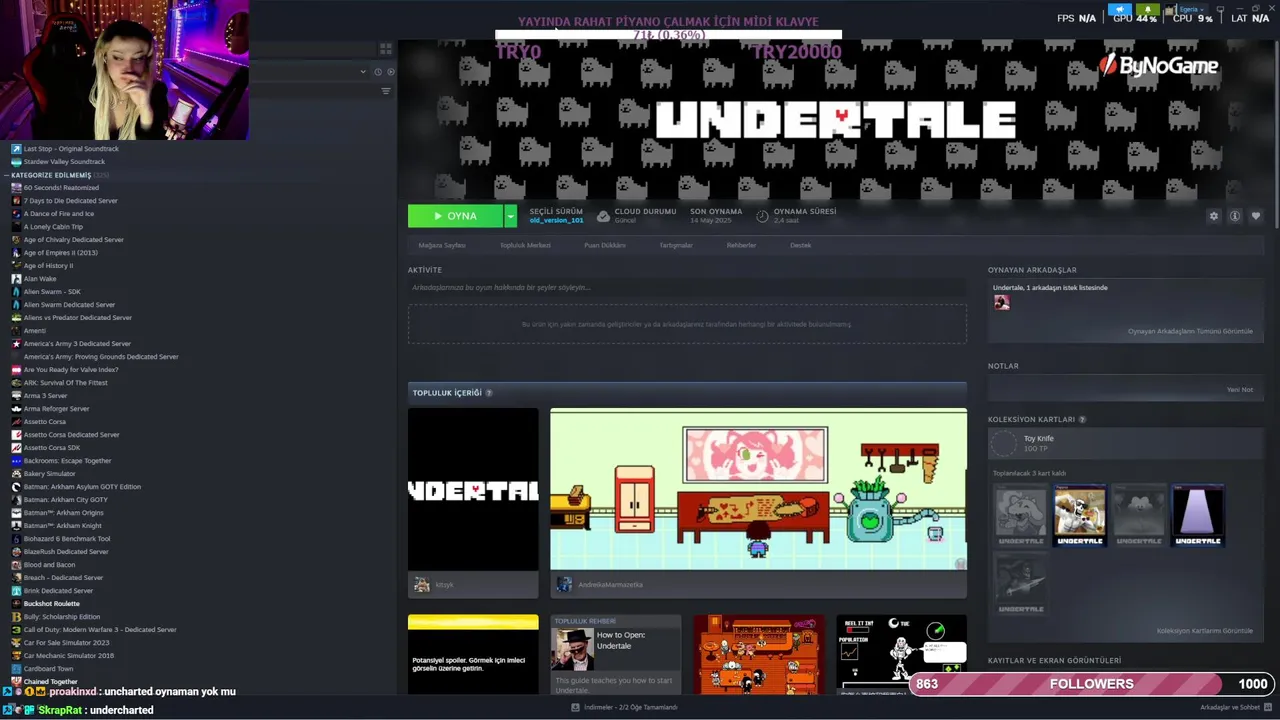Viewport: 1280px width, 720px height.
Task: Click the Assetto Corsa game icon
Action: pos(16,422)
